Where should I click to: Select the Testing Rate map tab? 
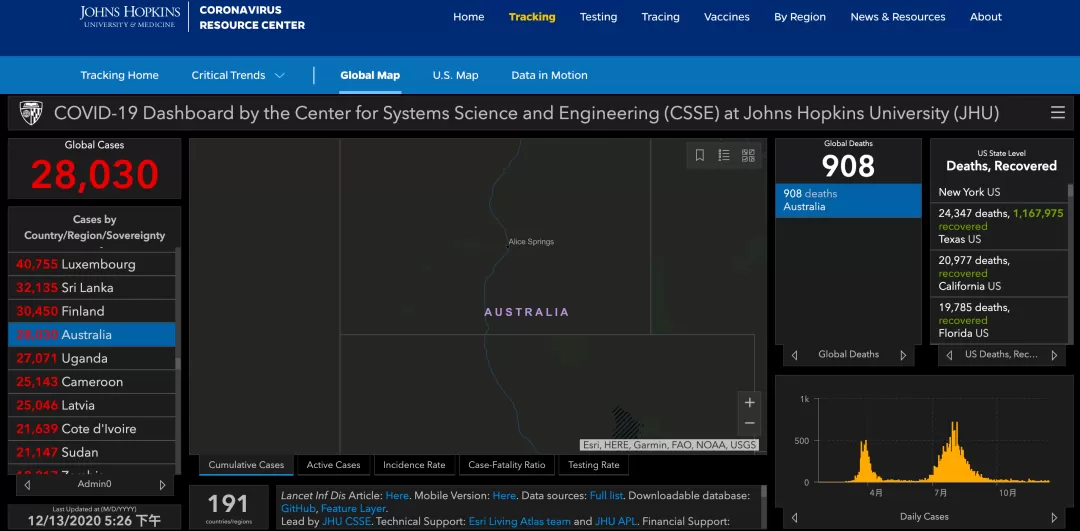(x=593, y=465)
